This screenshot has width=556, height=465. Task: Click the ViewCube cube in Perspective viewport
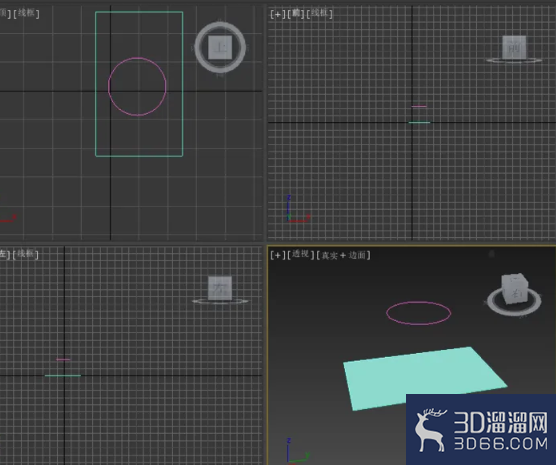click(515, 288)
